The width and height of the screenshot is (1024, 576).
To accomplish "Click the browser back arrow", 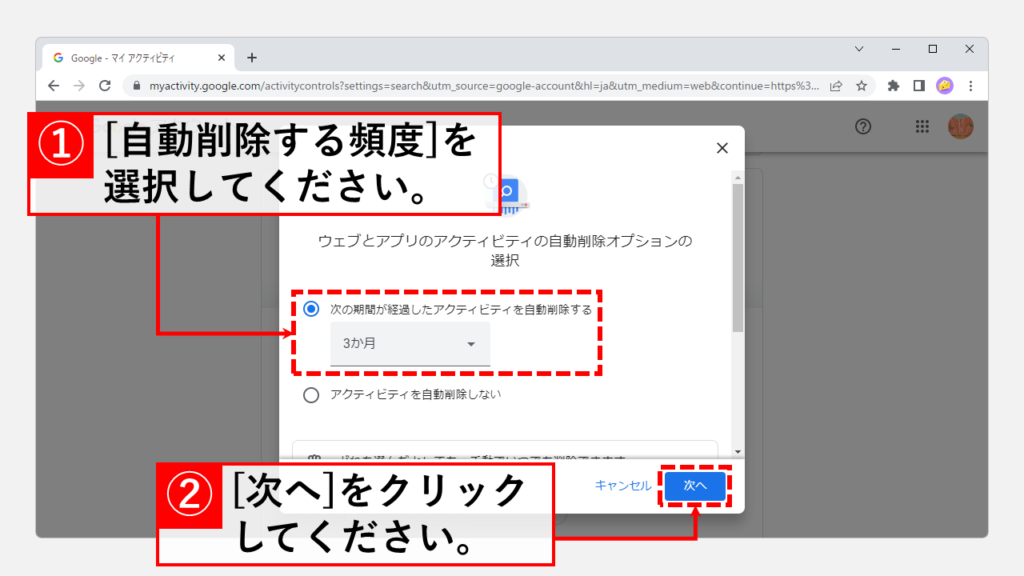I will pos(54,86).
